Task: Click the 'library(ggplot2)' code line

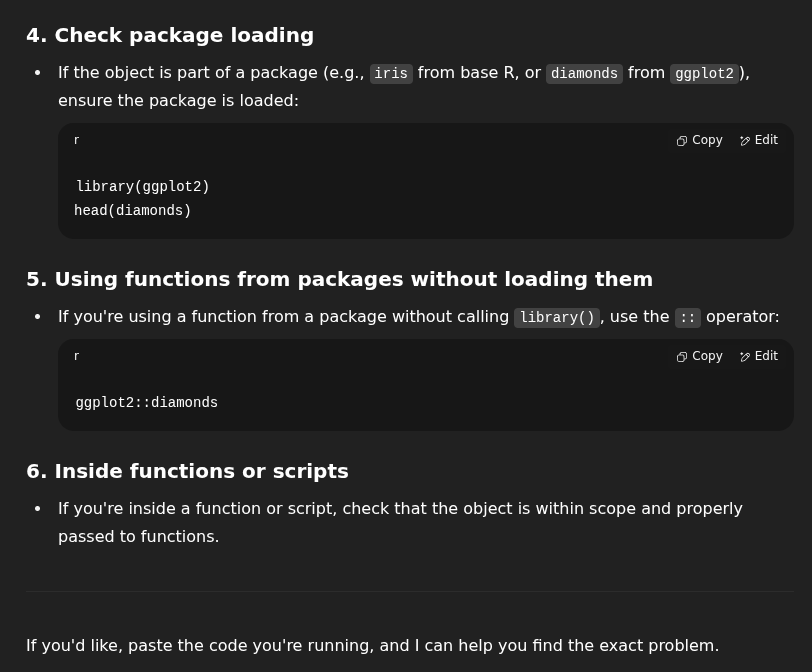Action: click(142, 187)
